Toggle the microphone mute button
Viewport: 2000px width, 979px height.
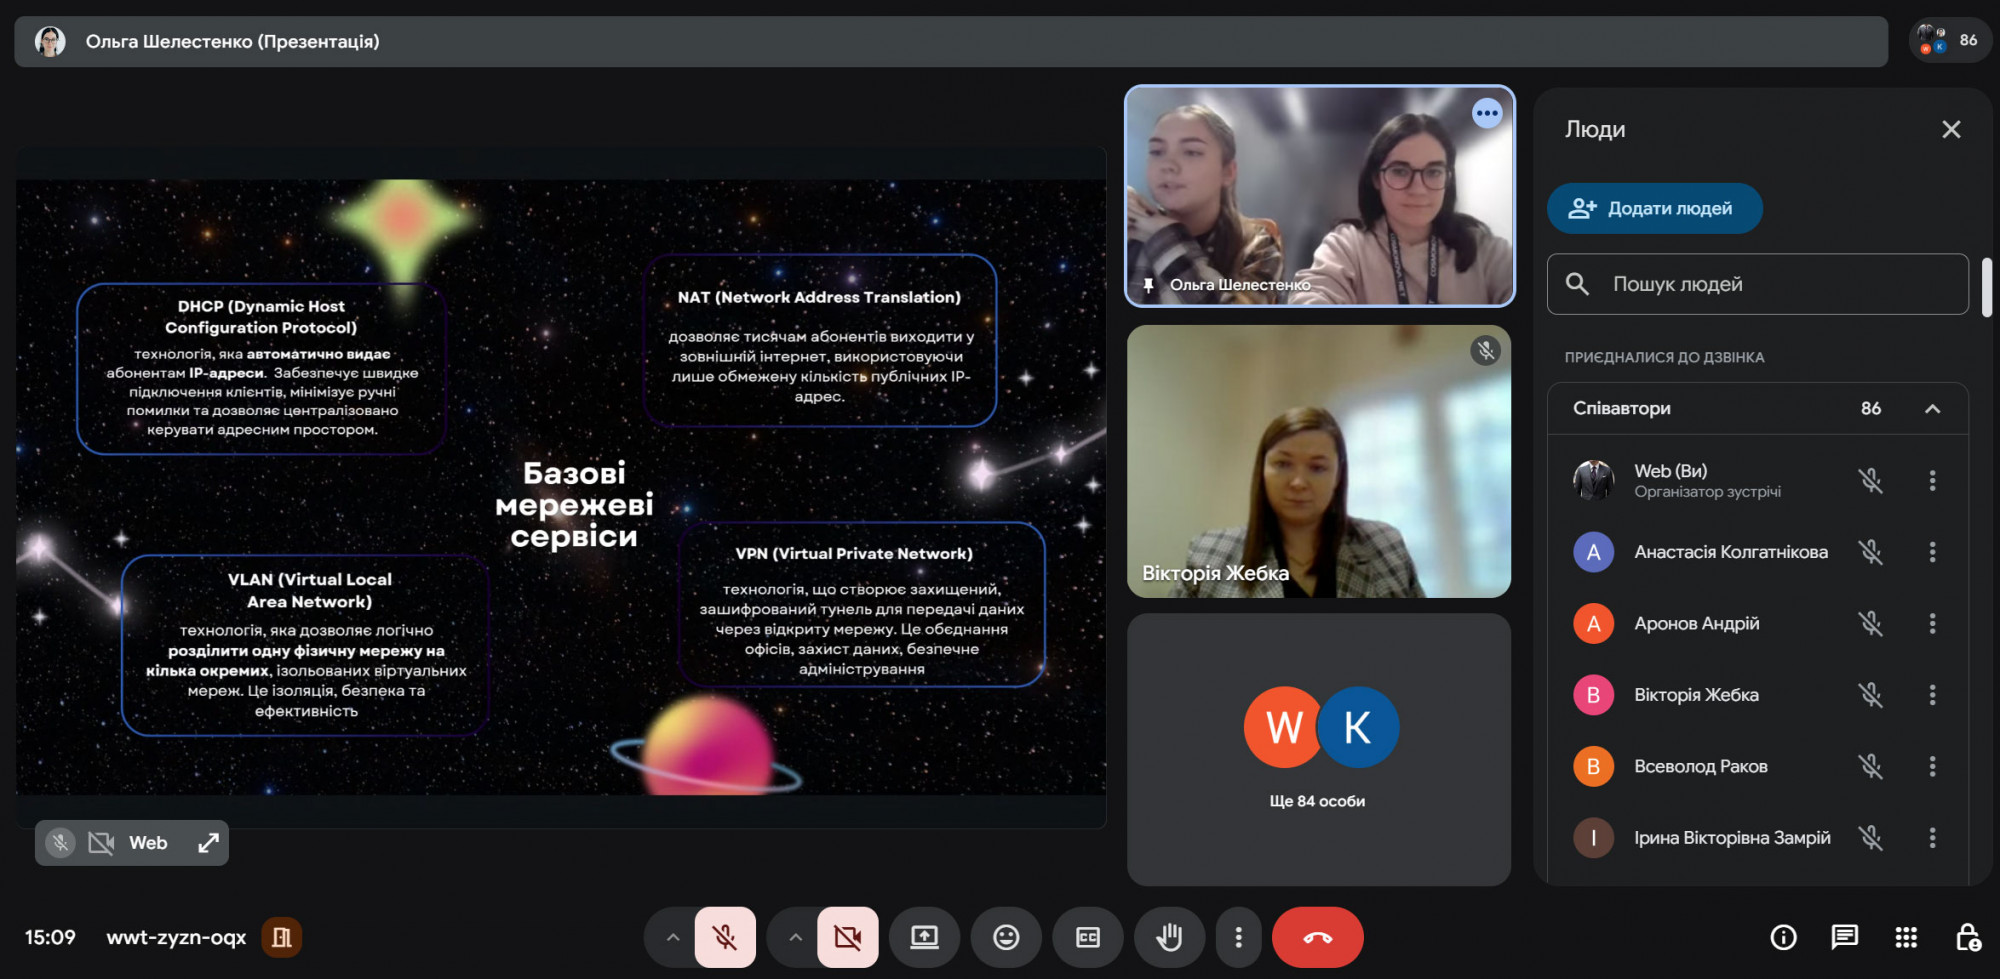pos(725,937)
